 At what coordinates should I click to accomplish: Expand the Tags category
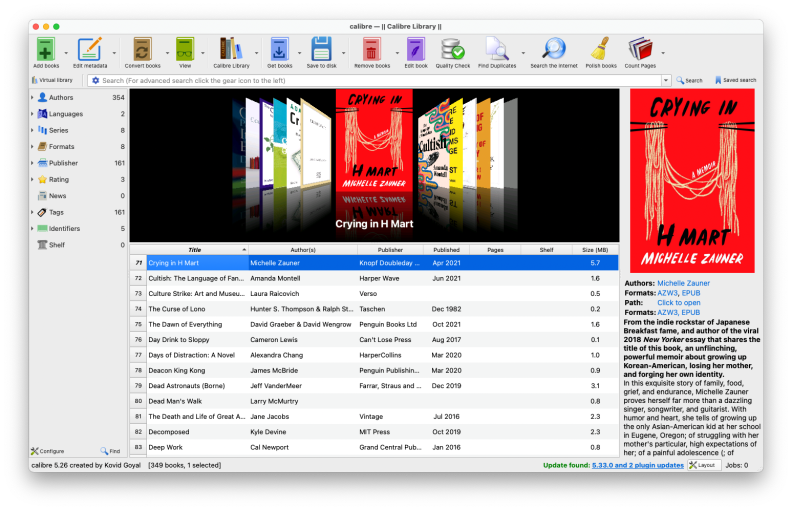coord(32,212)
